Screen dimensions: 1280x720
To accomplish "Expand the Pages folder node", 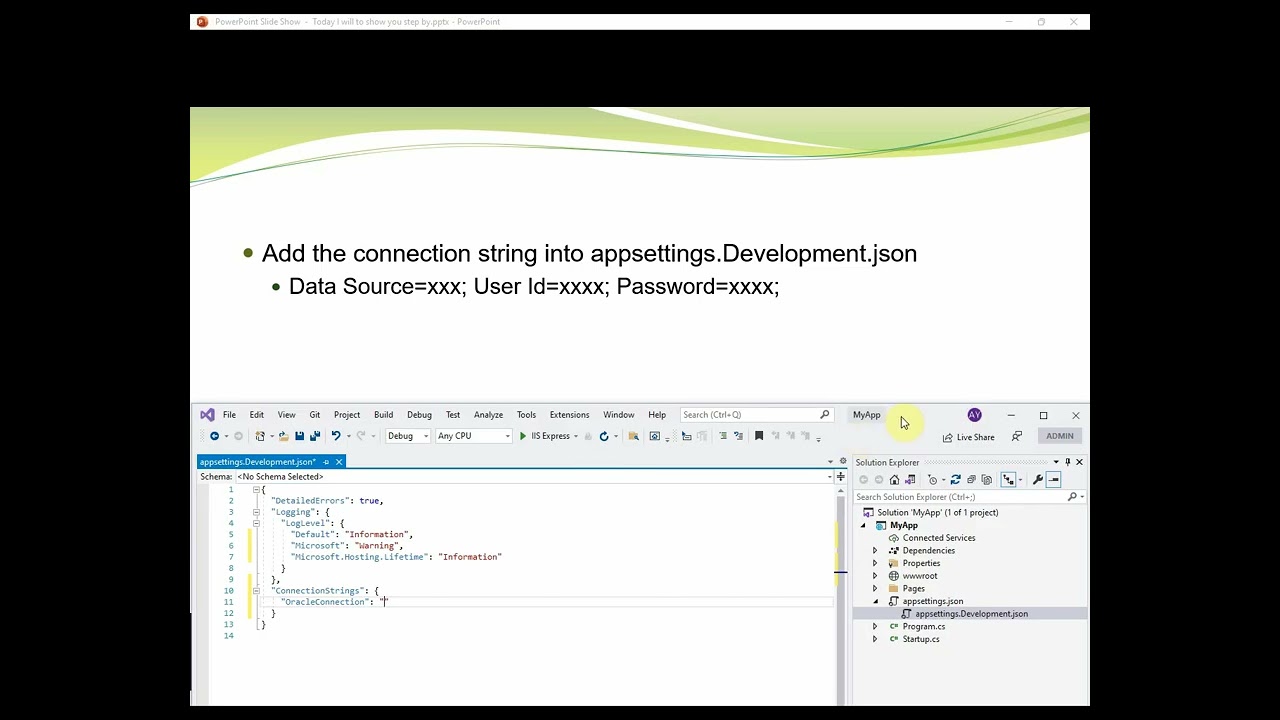I will pyautogui.click(x=875, y=589).
